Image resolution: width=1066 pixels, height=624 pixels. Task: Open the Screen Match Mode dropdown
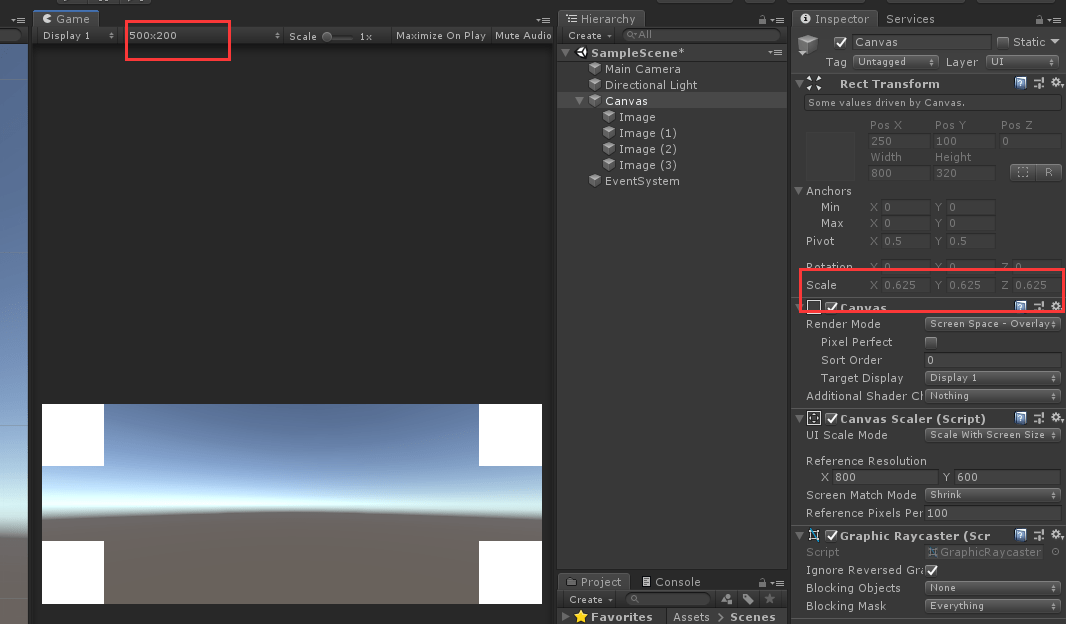[993, 494]
